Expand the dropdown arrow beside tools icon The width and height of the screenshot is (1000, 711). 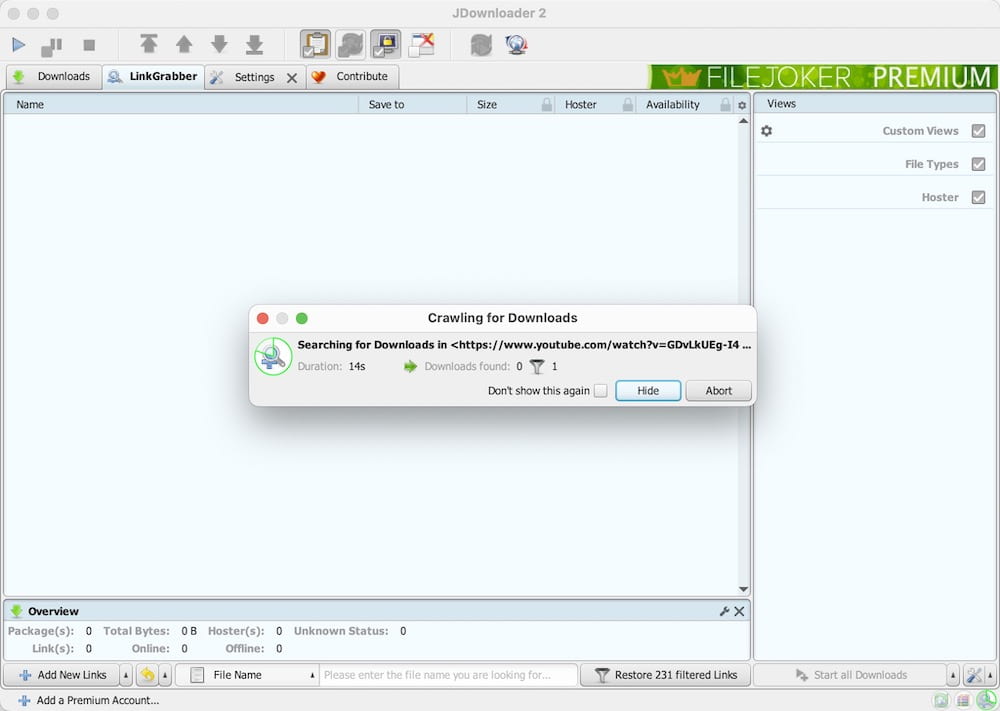coord(990,675)
